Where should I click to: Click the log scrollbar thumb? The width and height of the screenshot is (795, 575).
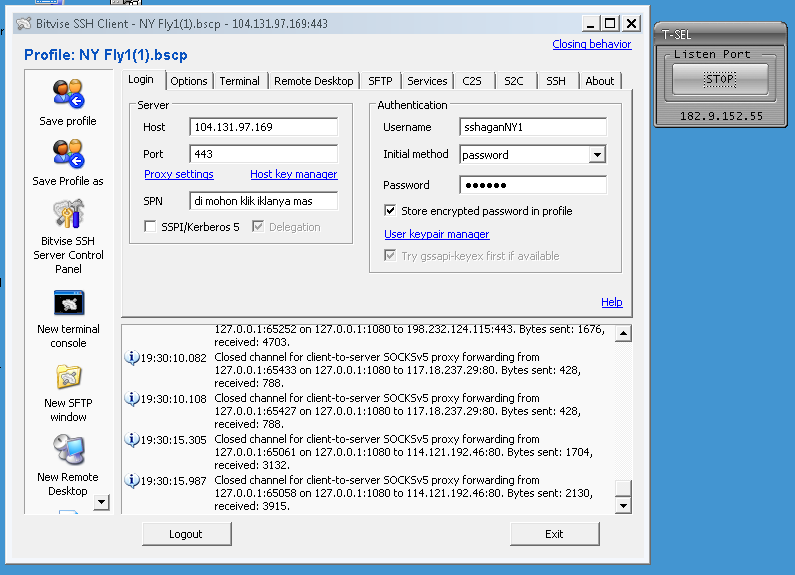click(623, 488)
